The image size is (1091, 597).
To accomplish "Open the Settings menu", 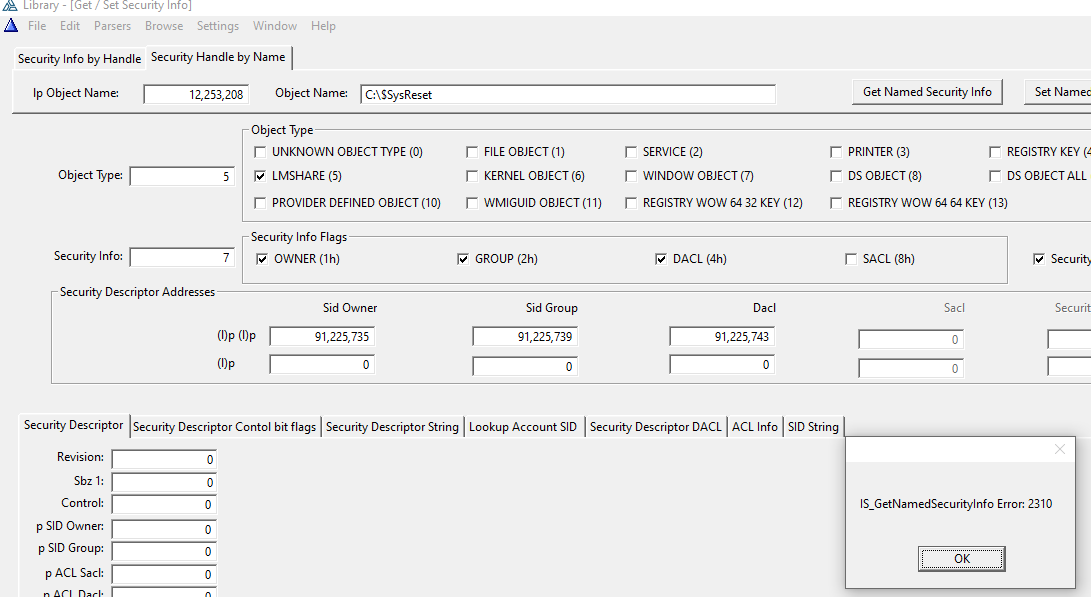I will click(x=217, y=26).
